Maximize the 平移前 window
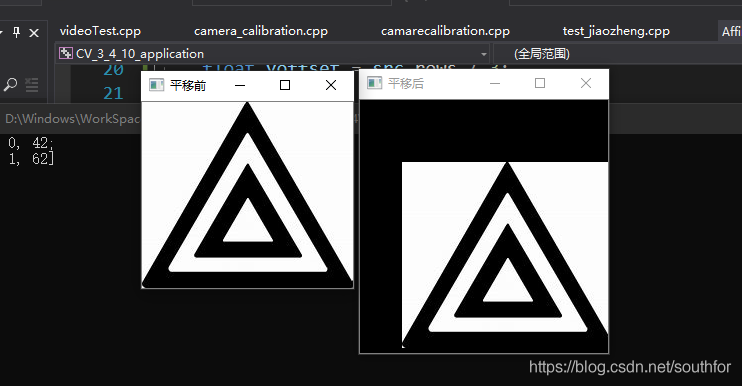The image size is (742, 386). [x=285, y=85]
